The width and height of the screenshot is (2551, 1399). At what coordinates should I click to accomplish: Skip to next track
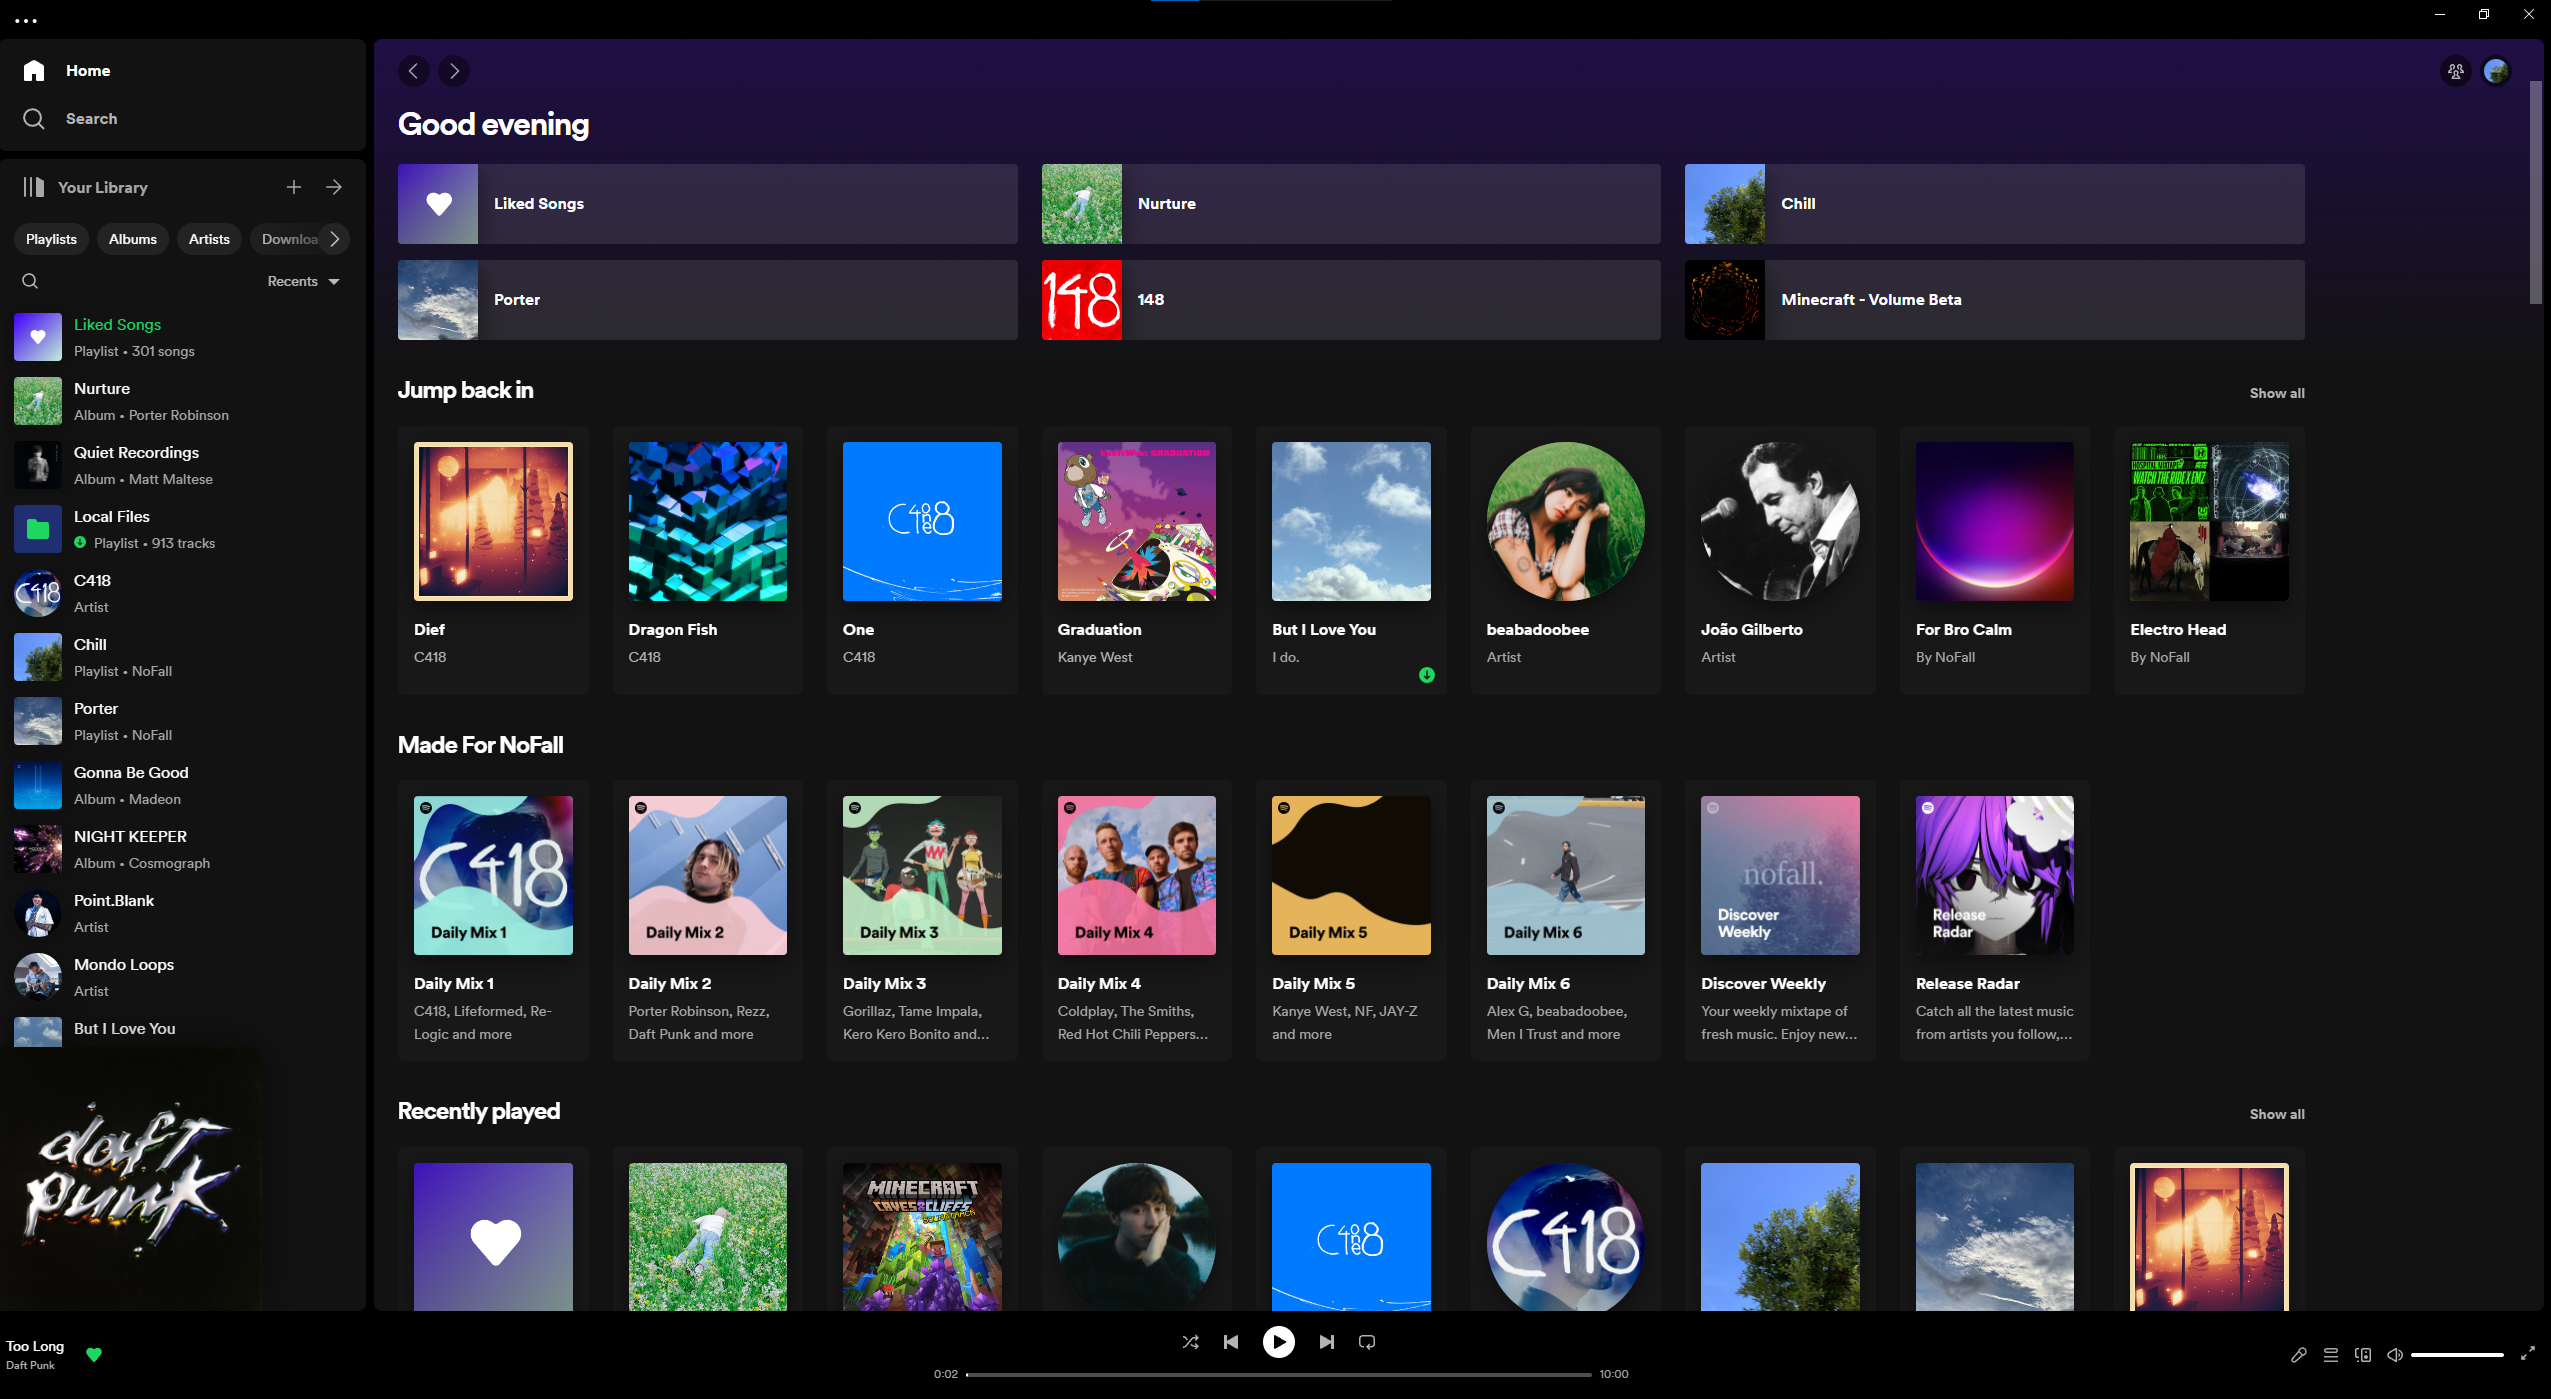coord(1326,1342)
